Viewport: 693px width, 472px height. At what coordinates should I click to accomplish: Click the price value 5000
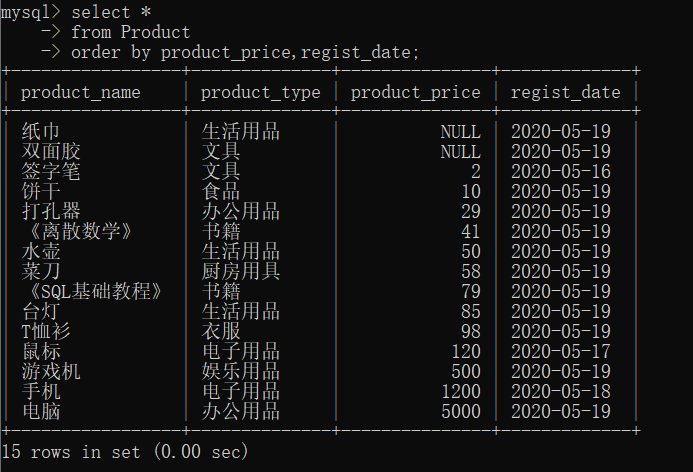[461, 411]
